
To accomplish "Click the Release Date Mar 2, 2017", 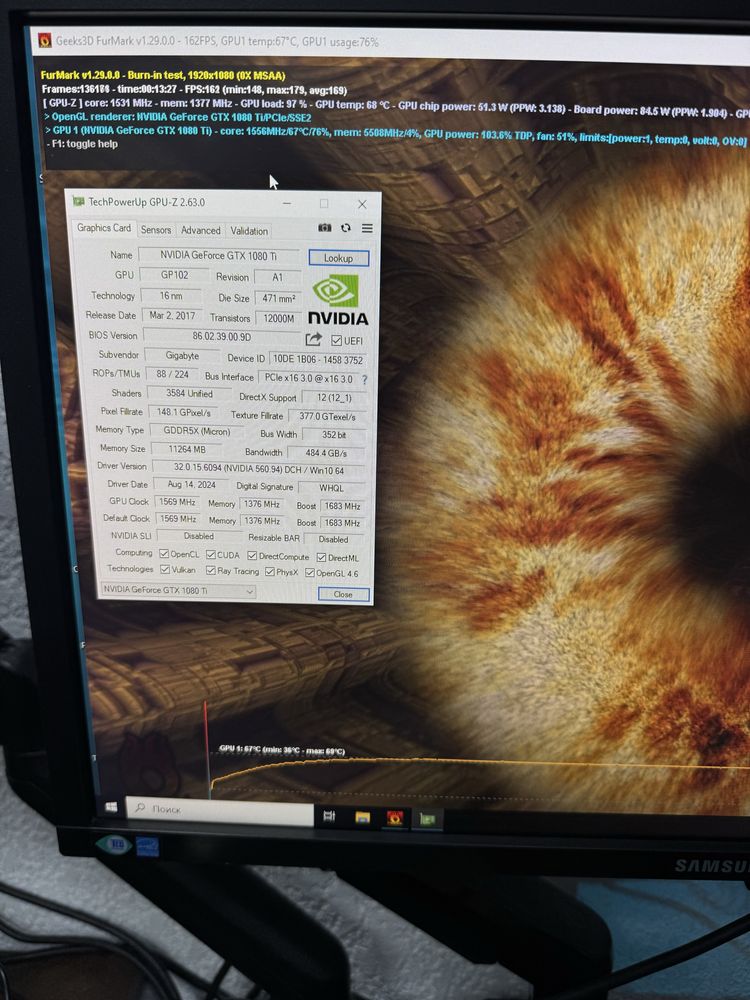I will (172, 315).
